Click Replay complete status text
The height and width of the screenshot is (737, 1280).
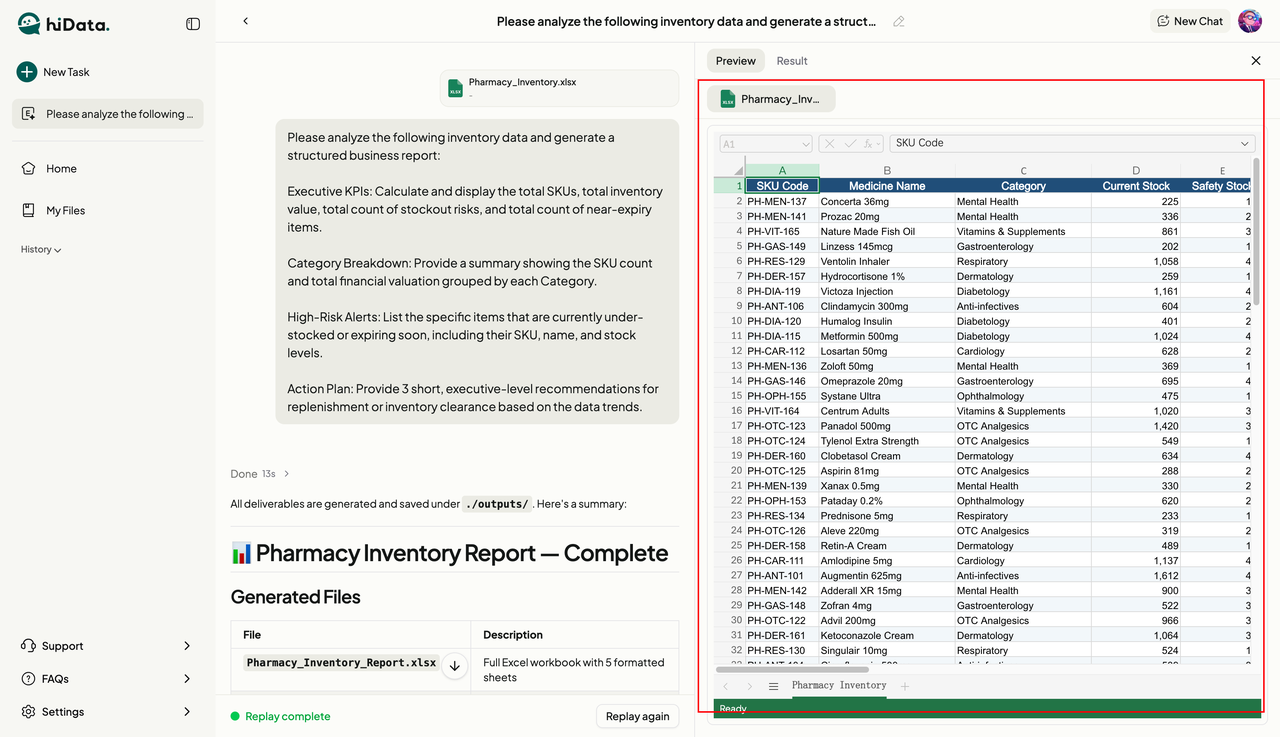(x=287, y=716)
